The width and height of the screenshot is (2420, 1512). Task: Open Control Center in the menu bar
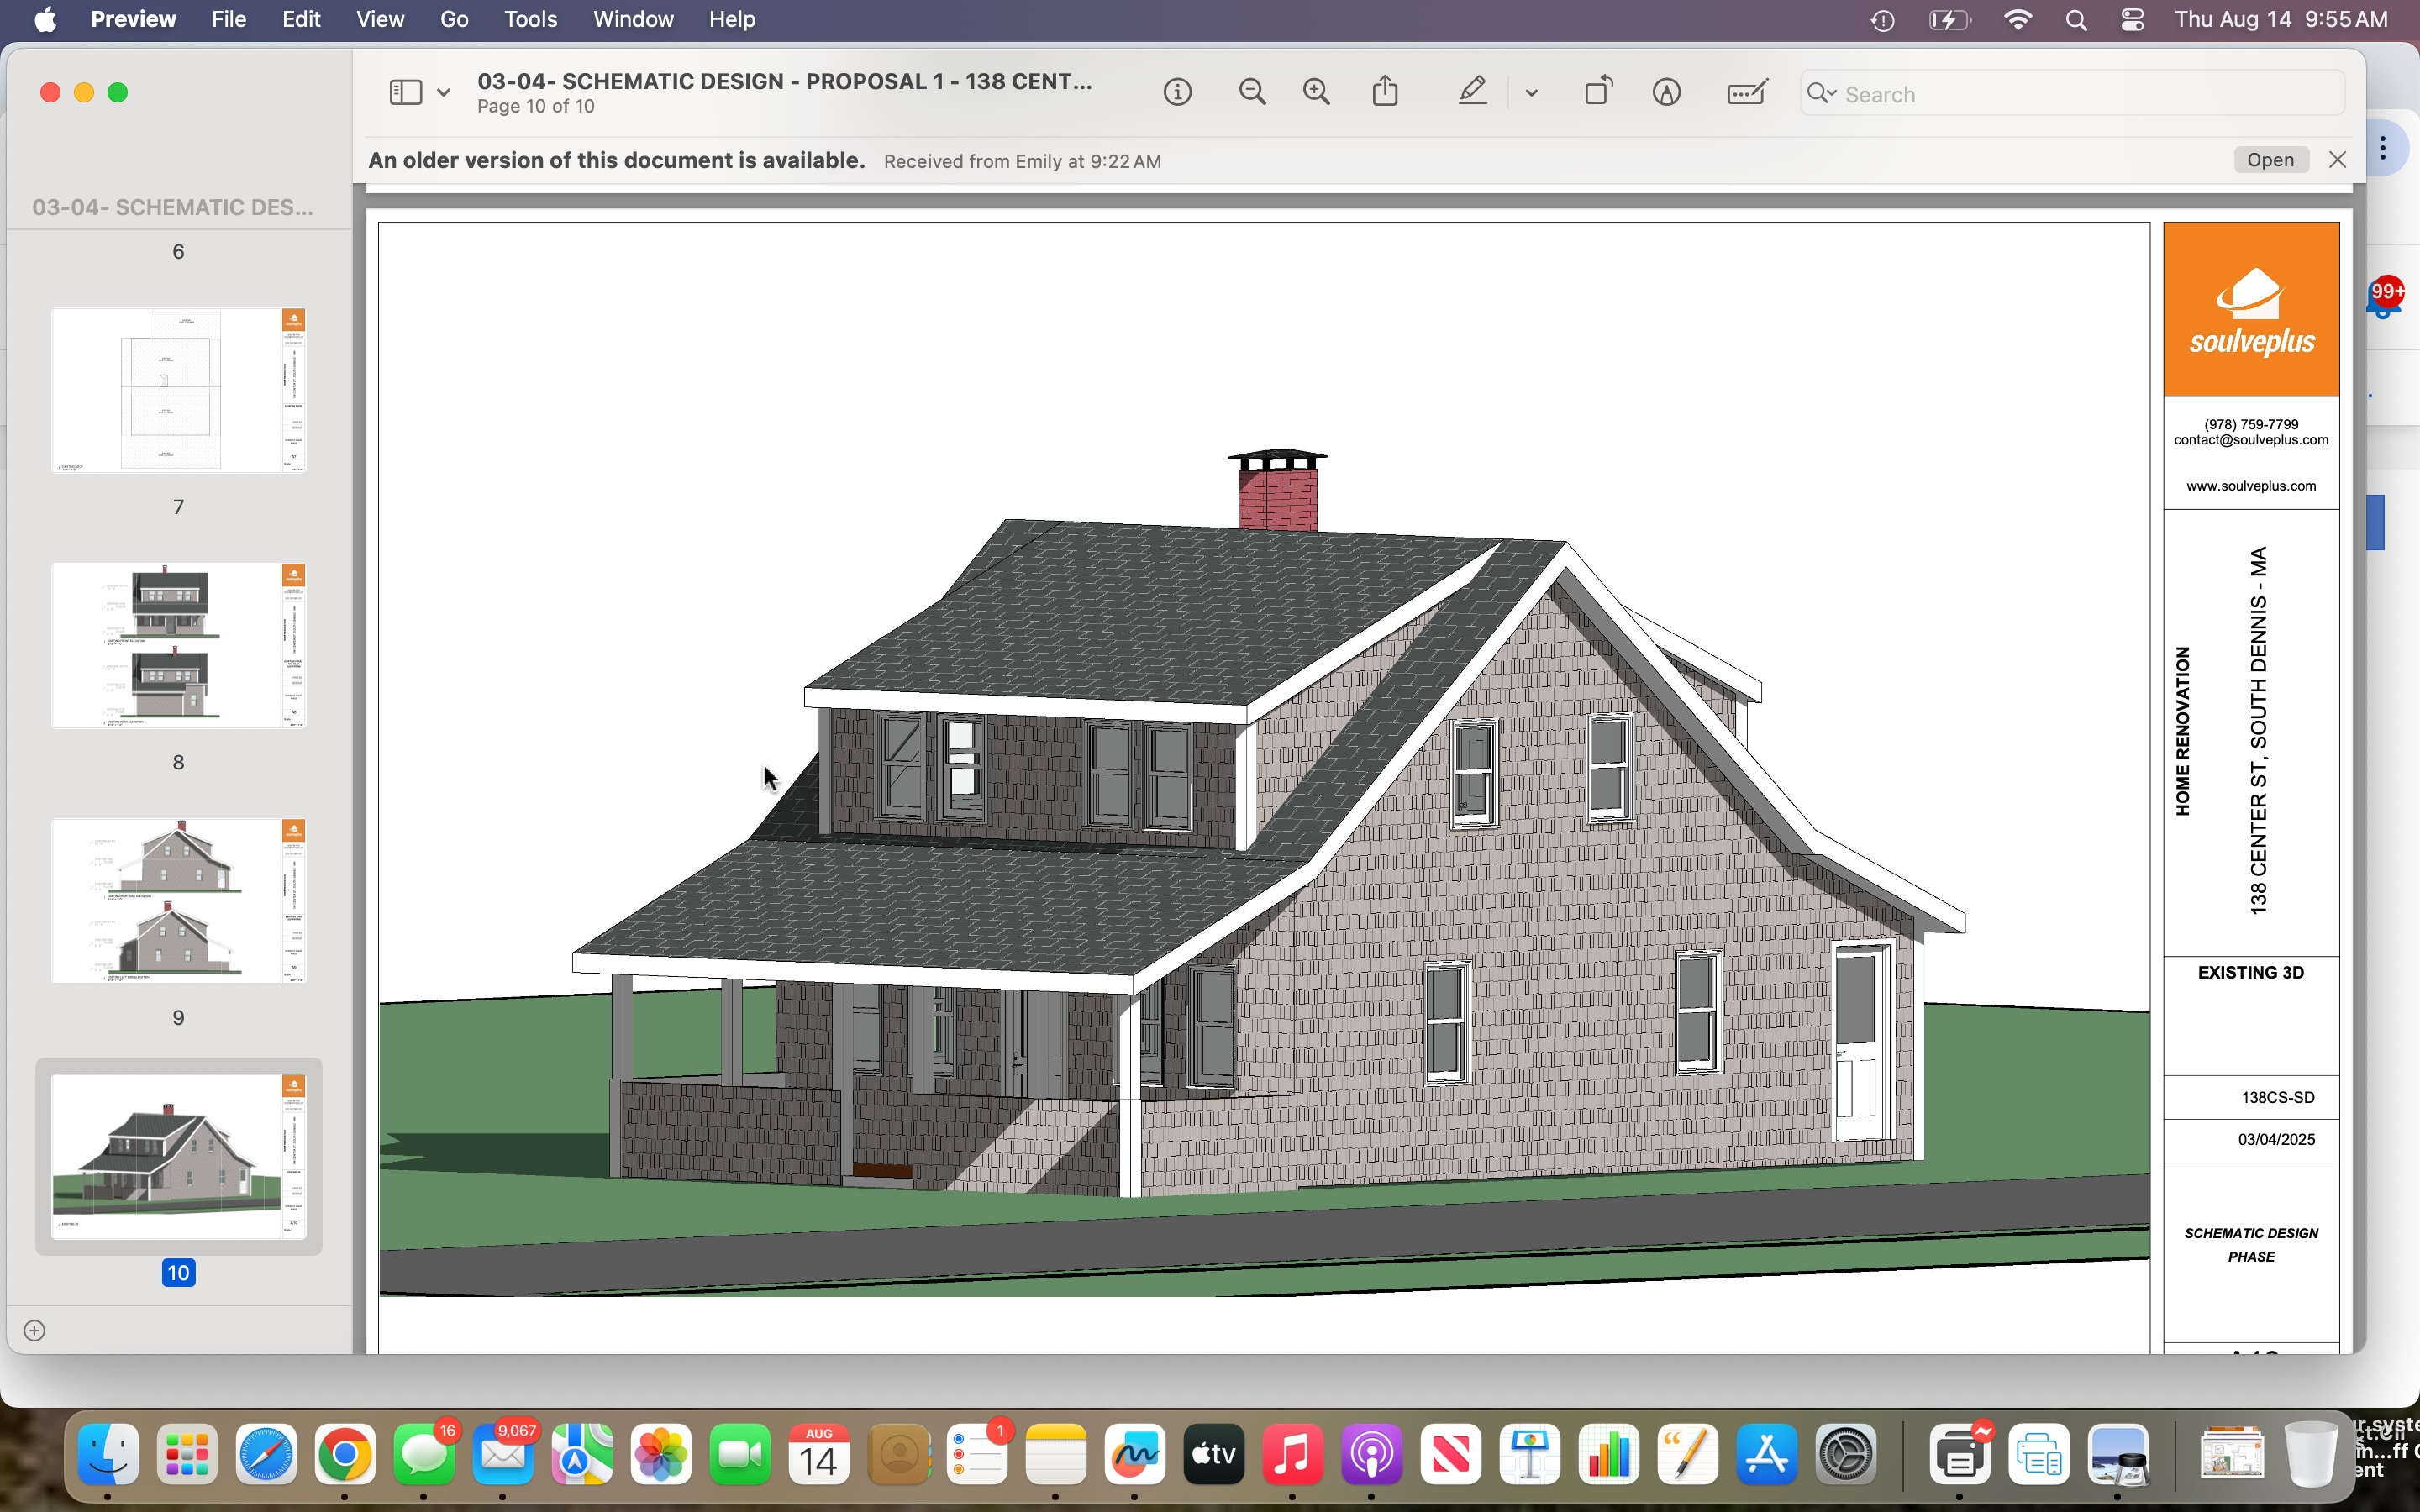click(2131, 20)
